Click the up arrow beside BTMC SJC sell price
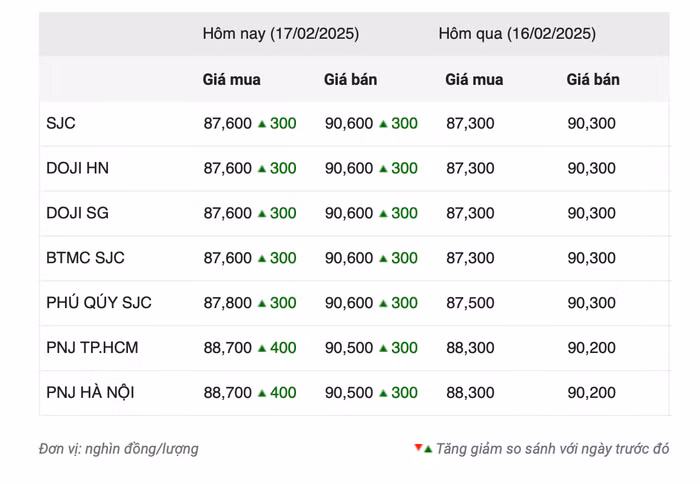The image size is (700, 484). 383,258
